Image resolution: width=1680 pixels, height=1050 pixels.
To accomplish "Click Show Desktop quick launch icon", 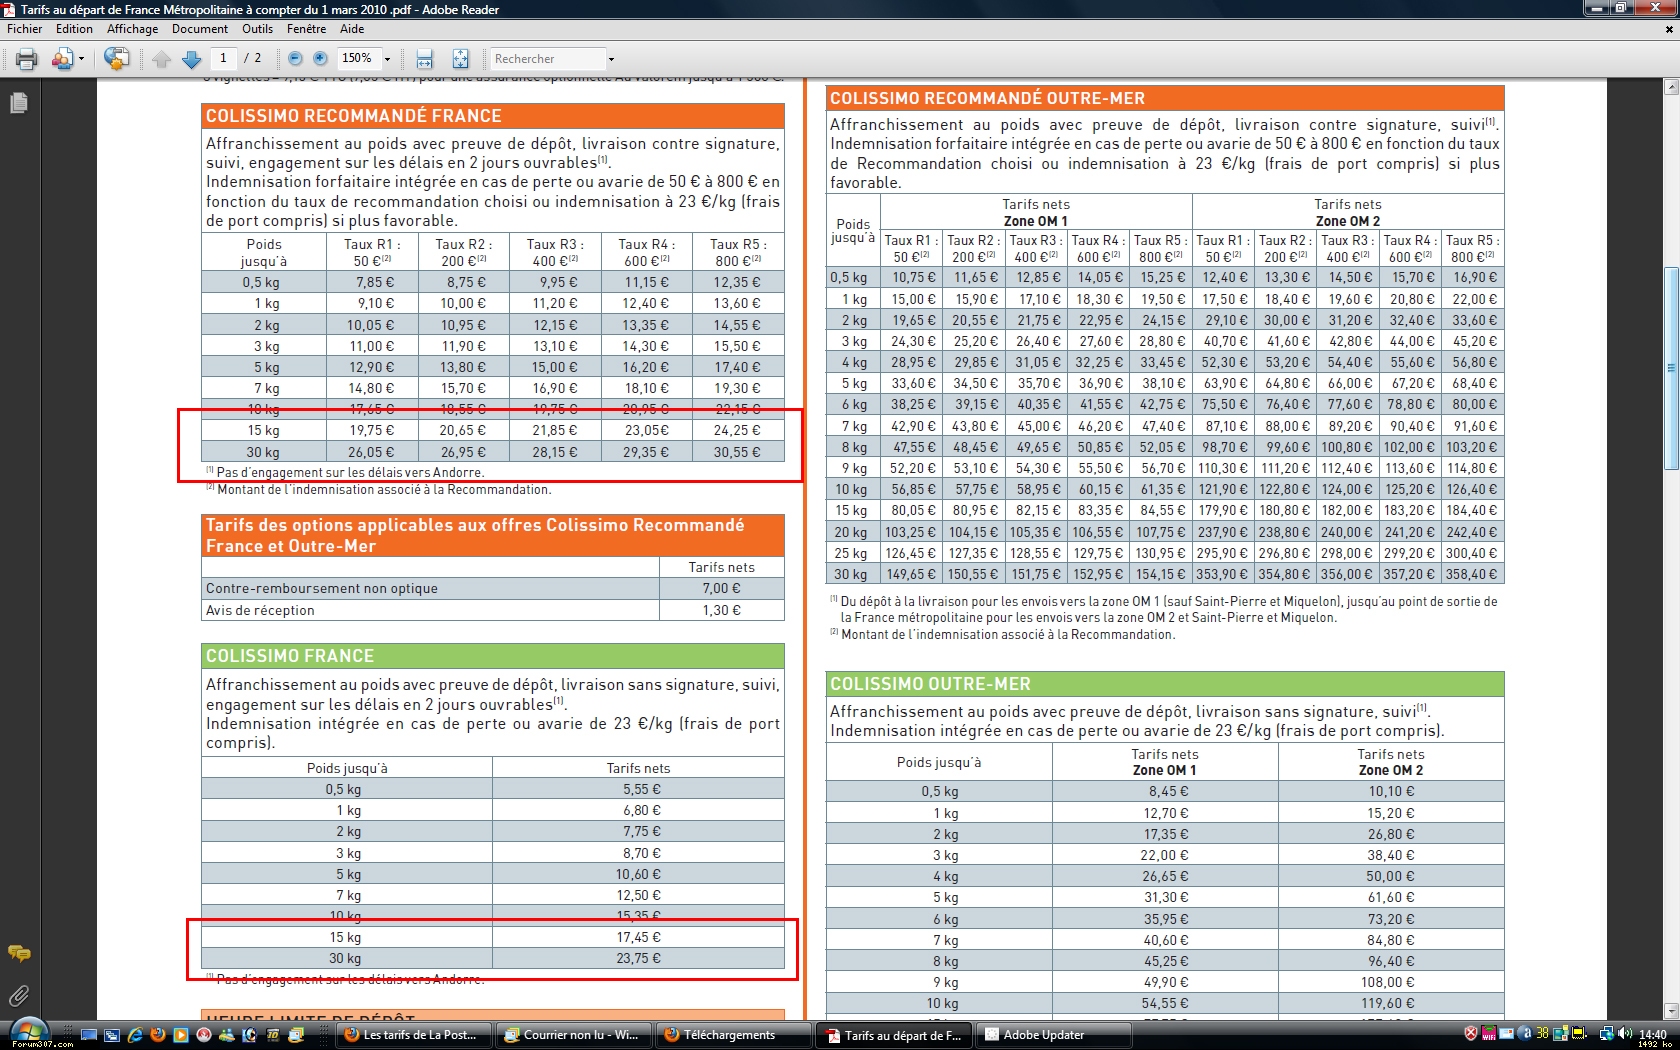I will pyautogui.click(x=89, y=1035).
